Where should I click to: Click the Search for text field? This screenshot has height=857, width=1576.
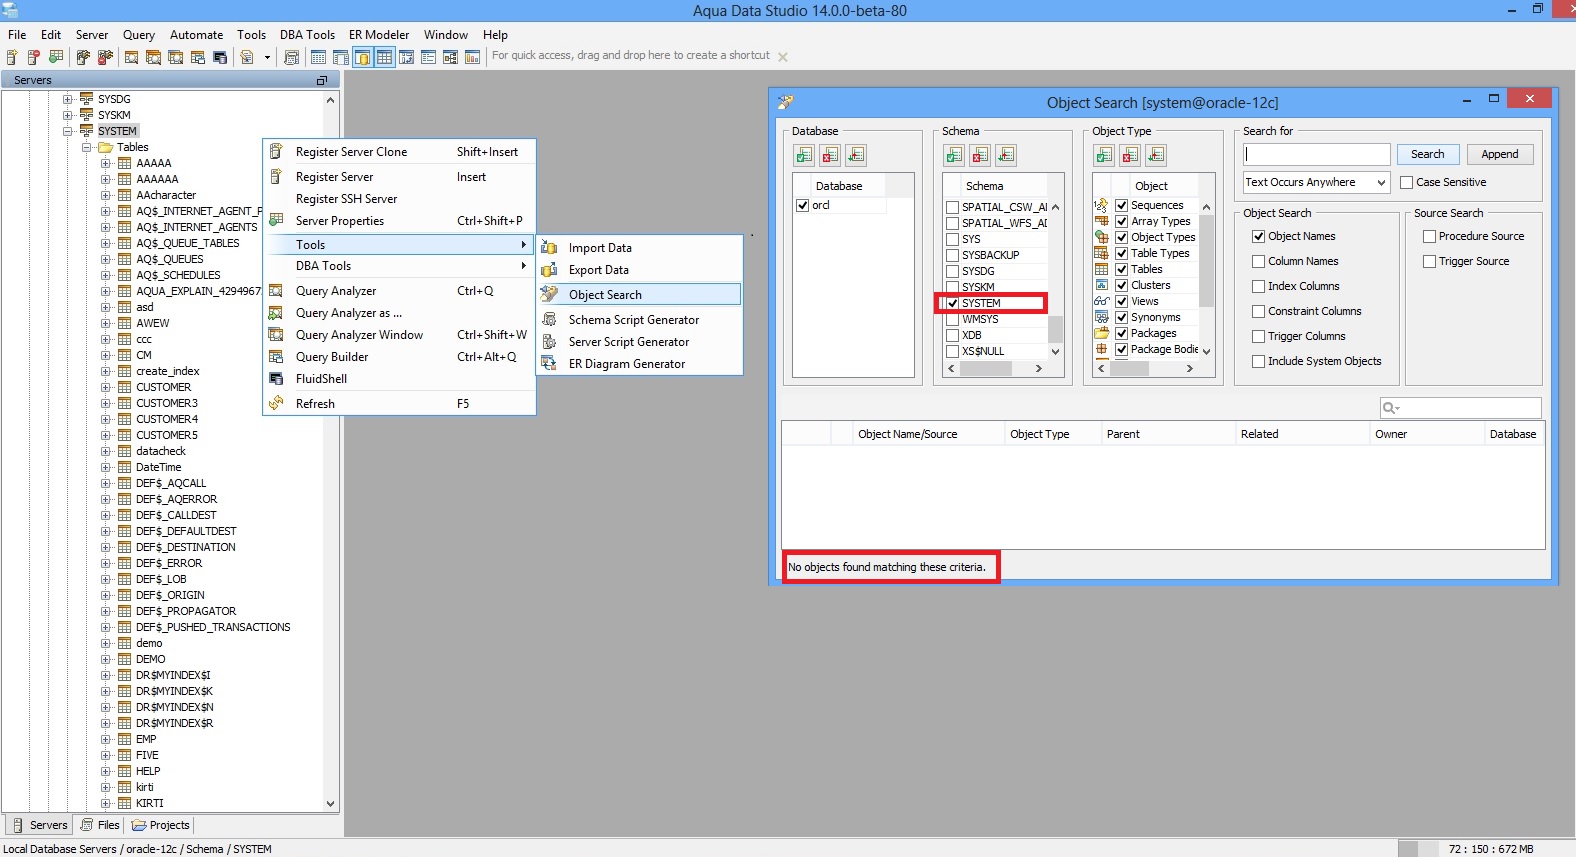pyautogui.click(x=1317, y=154)
